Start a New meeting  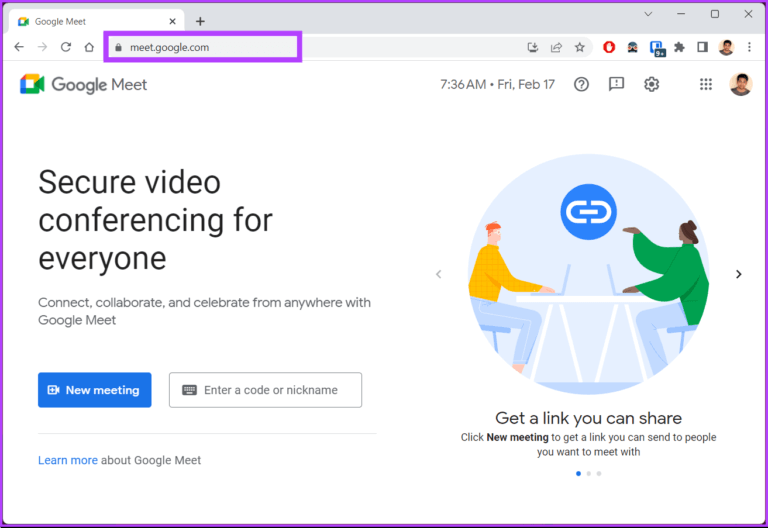click(95, 390)
